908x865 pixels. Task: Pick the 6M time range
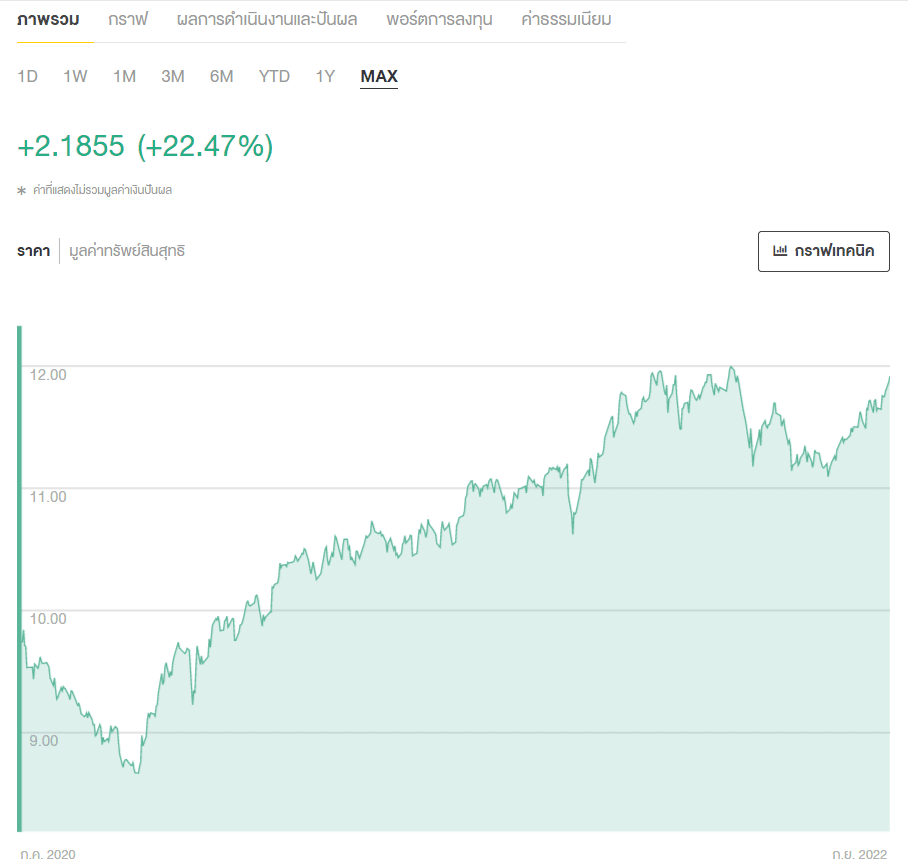point(221,77)
